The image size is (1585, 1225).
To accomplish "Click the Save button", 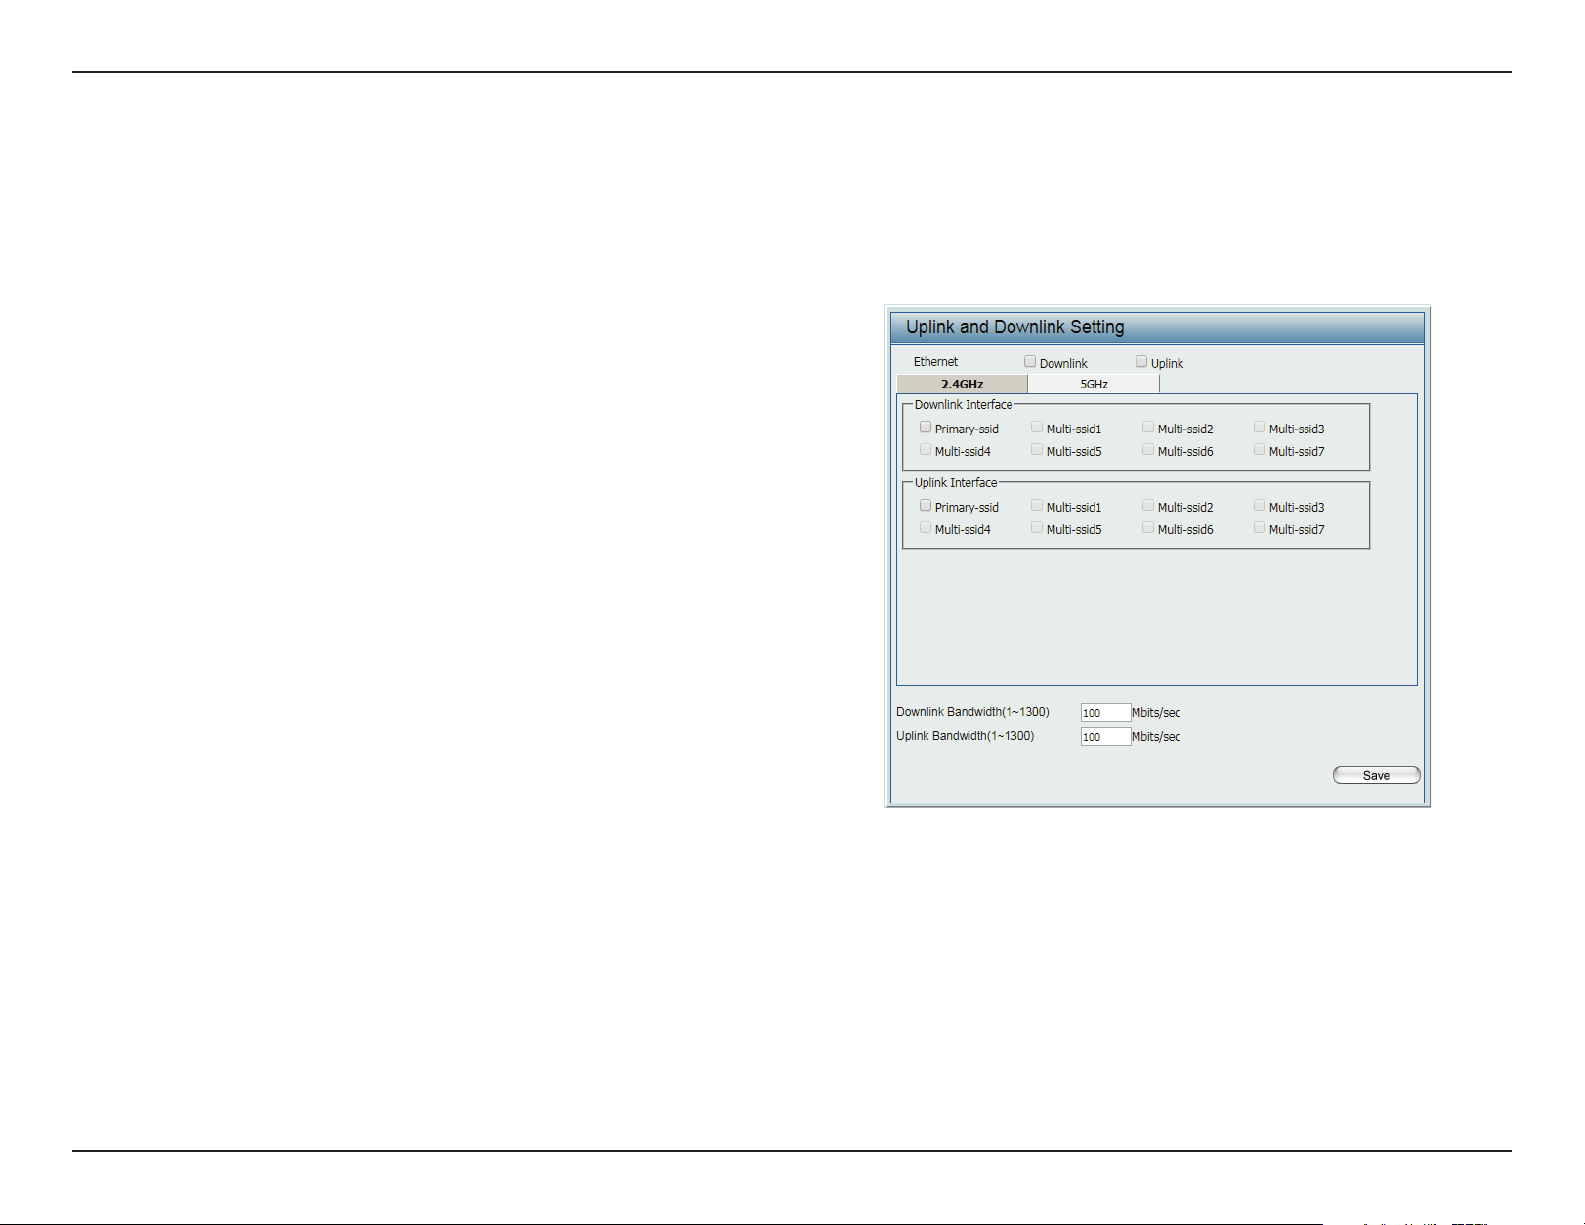I will [x=1377, y=775].
